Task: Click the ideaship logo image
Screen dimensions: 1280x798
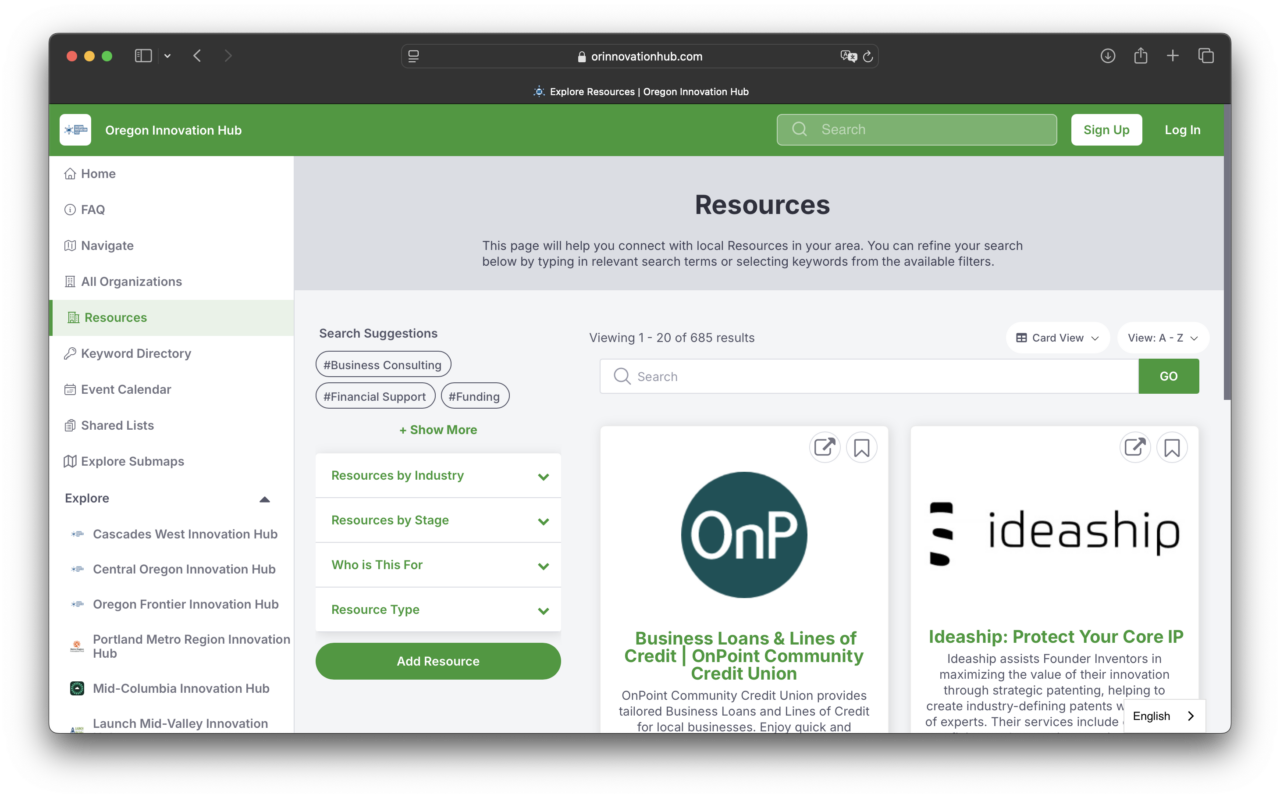Action: pos(1054,532)
